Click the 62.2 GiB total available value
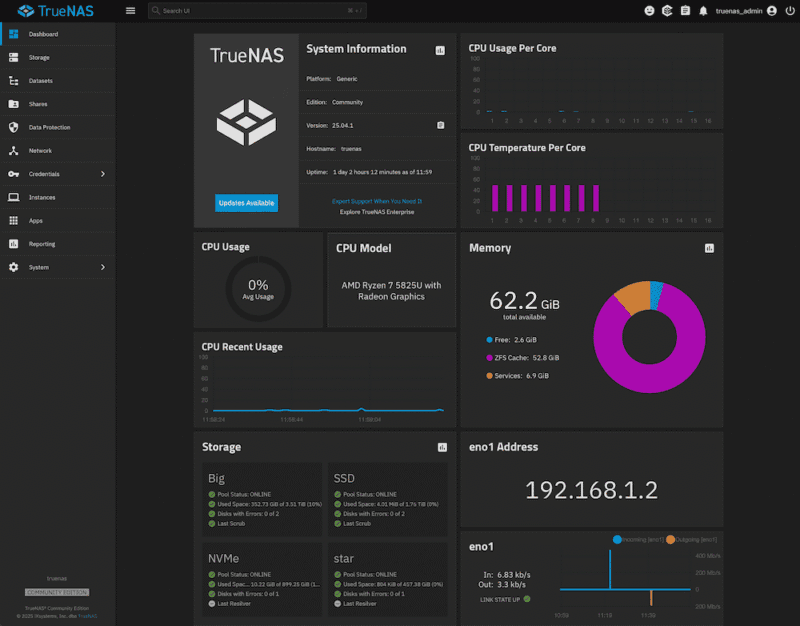The image size is (800, 626). pos(524,301)
